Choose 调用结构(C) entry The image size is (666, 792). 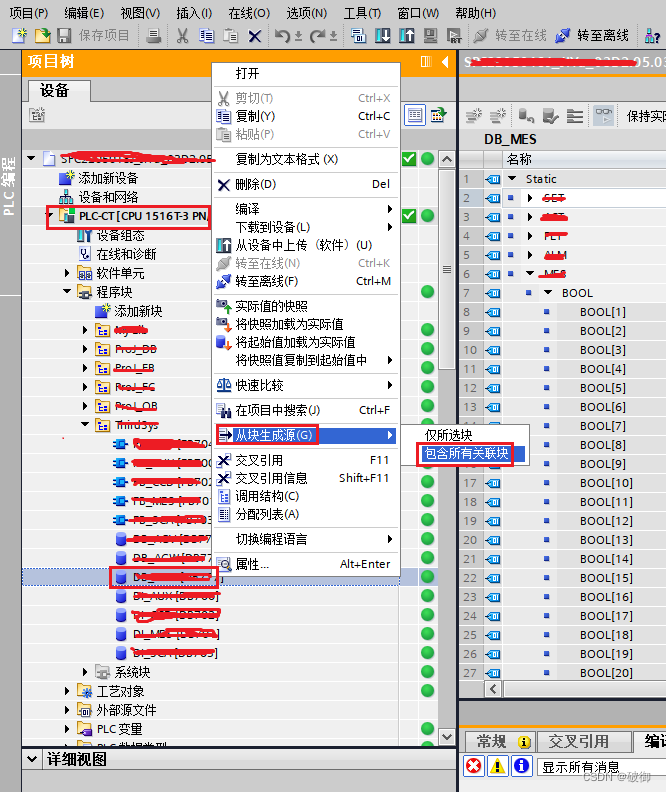coord(306,496)
